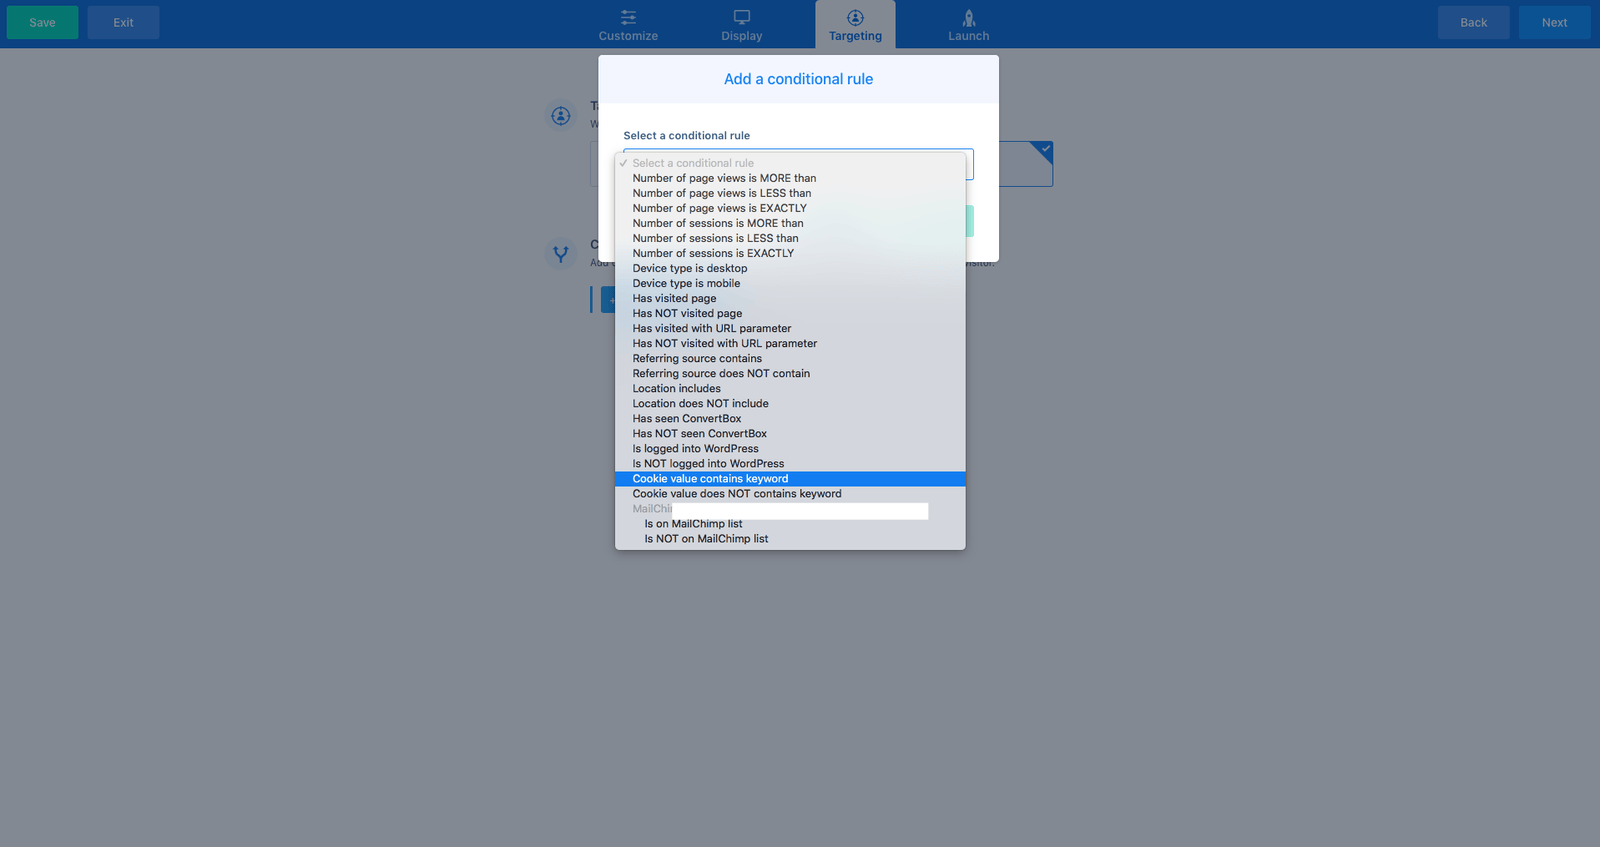Pick Device type is mobile option
Viewport: 1600px width, 847px height.
click(790, 283)
